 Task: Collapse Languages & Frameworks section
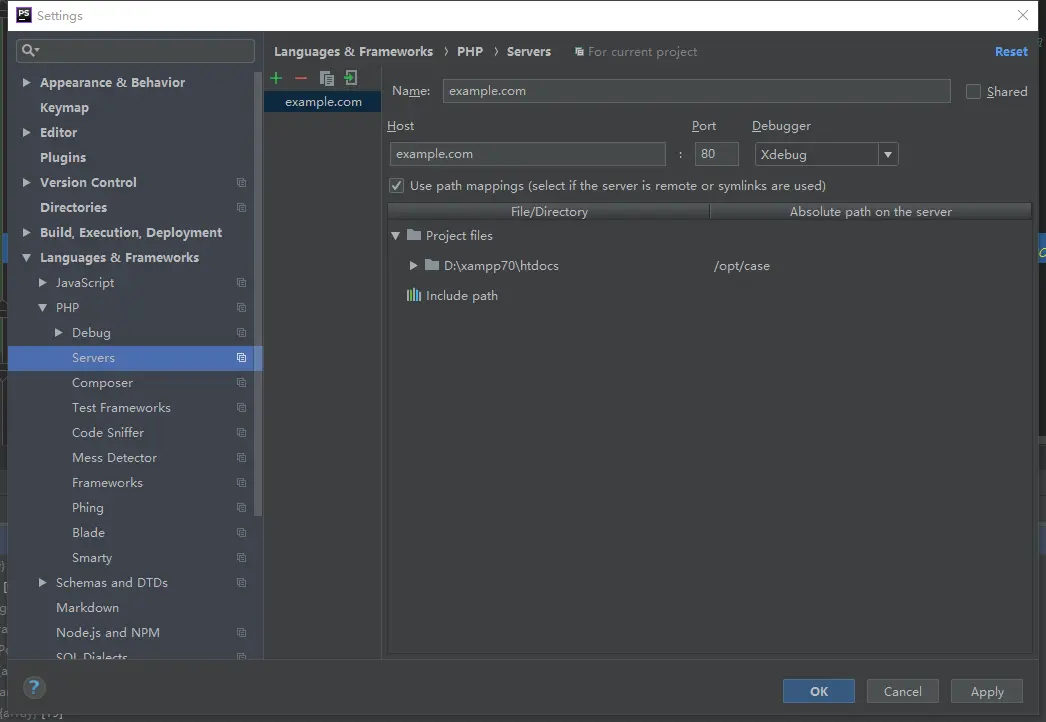[26, 258]
